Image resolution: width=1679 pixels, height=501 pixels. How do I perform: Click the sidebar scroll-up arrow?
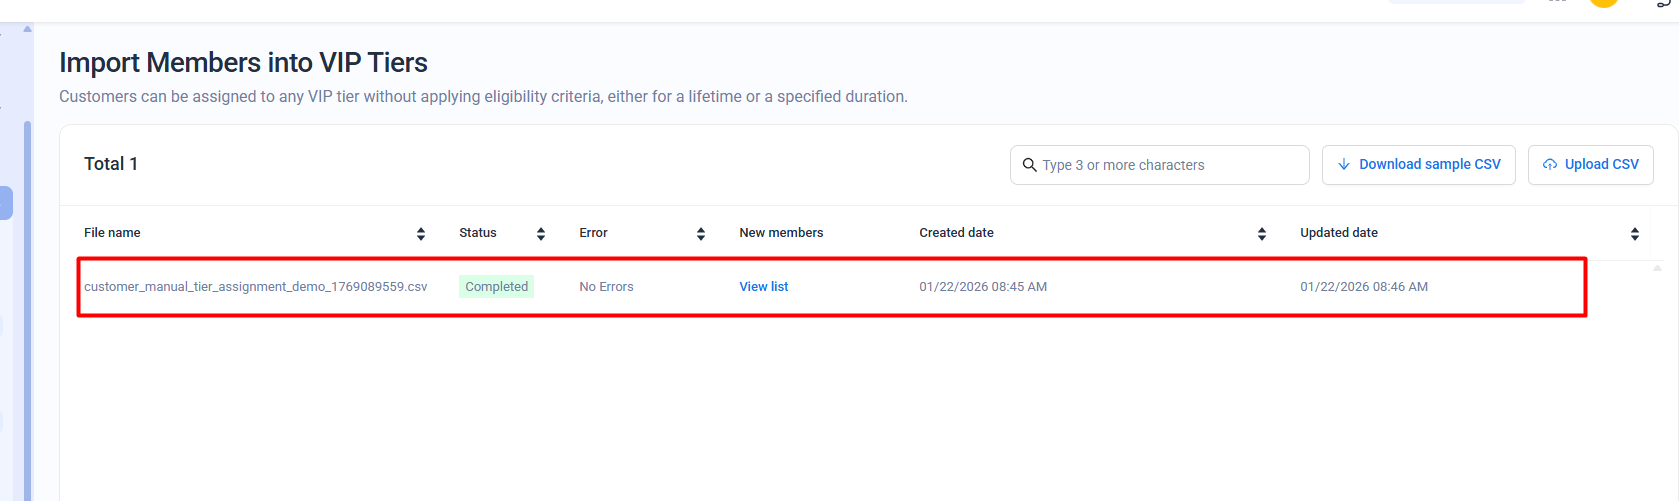(x=28, y=29)
